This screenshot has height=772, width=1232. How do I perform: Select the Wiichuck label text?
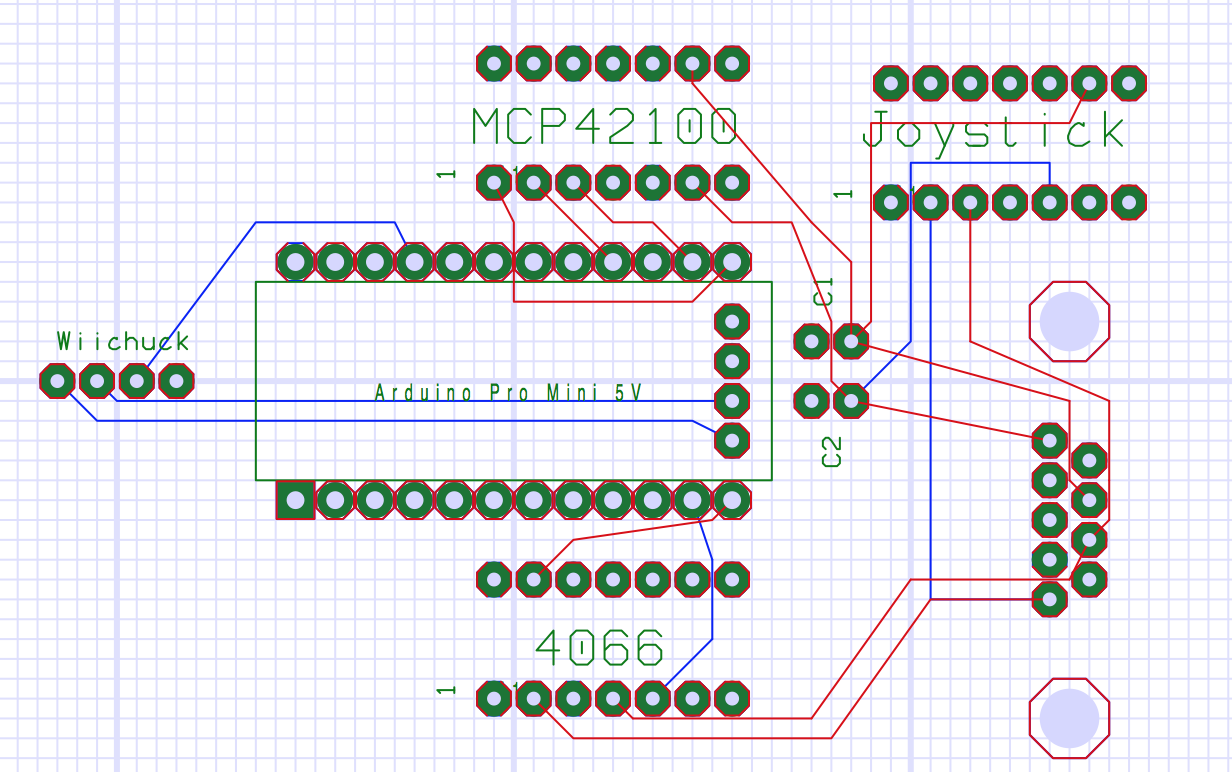pos(123,342)
